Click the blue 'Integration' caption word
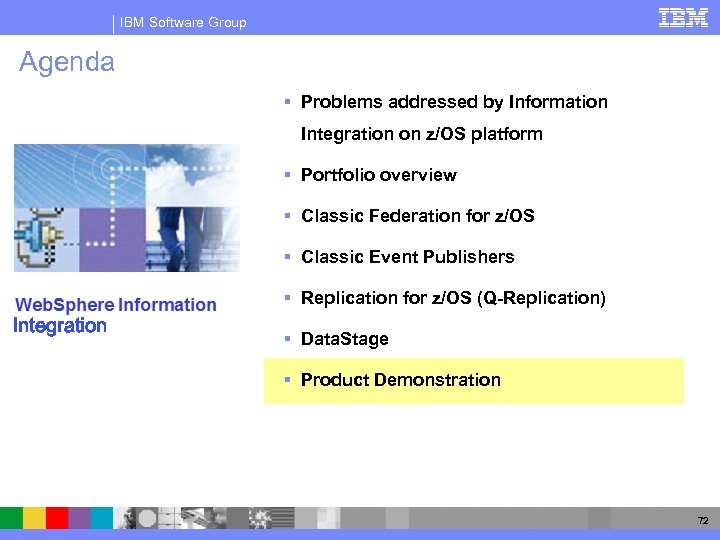 tap(60, 326)
